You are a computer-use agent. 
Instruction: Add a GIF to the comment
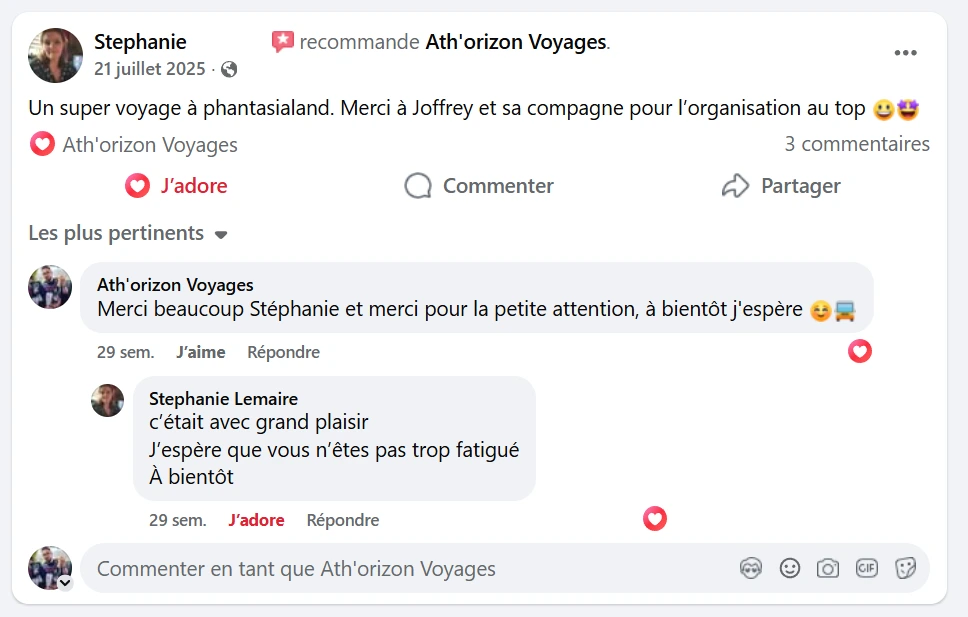pyautogui.click(x=867, y=569)
